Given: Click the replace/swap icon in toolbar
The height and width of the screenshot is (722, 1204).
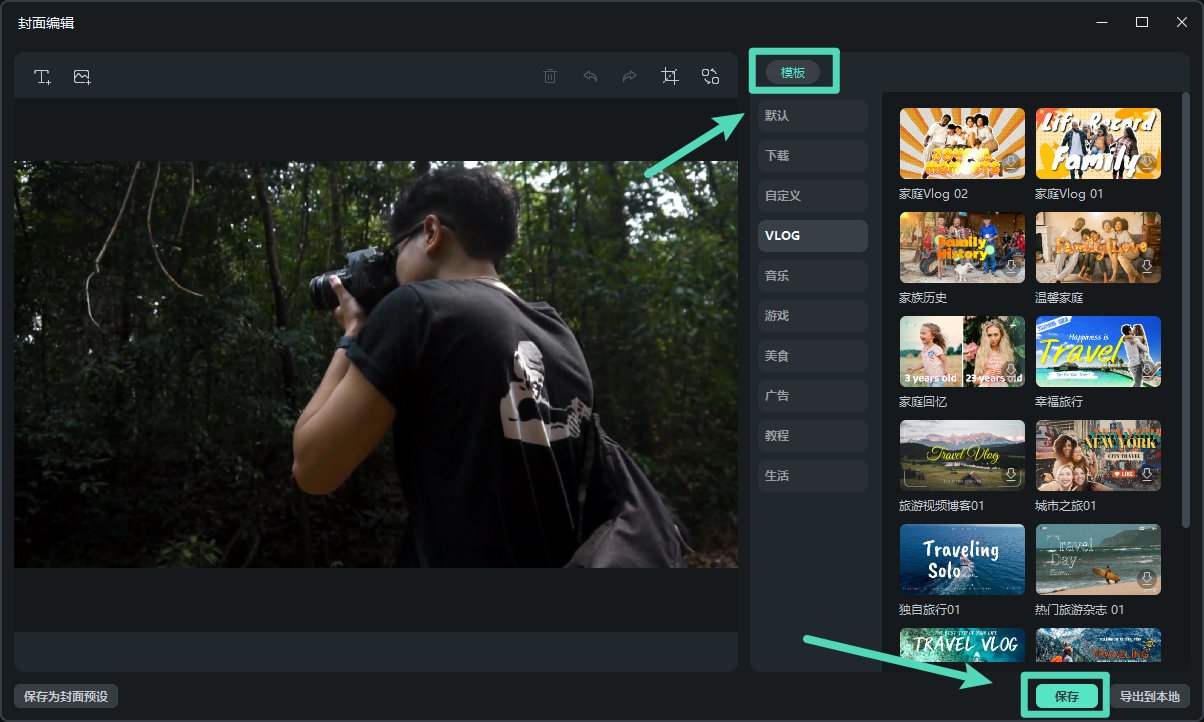Looking at the screenshot, I should coord(710,77).
